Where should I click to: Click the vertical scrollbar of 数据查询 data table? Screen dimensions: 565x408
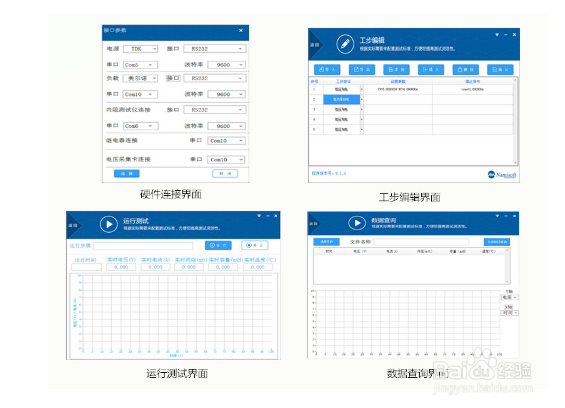click(508, 266)
